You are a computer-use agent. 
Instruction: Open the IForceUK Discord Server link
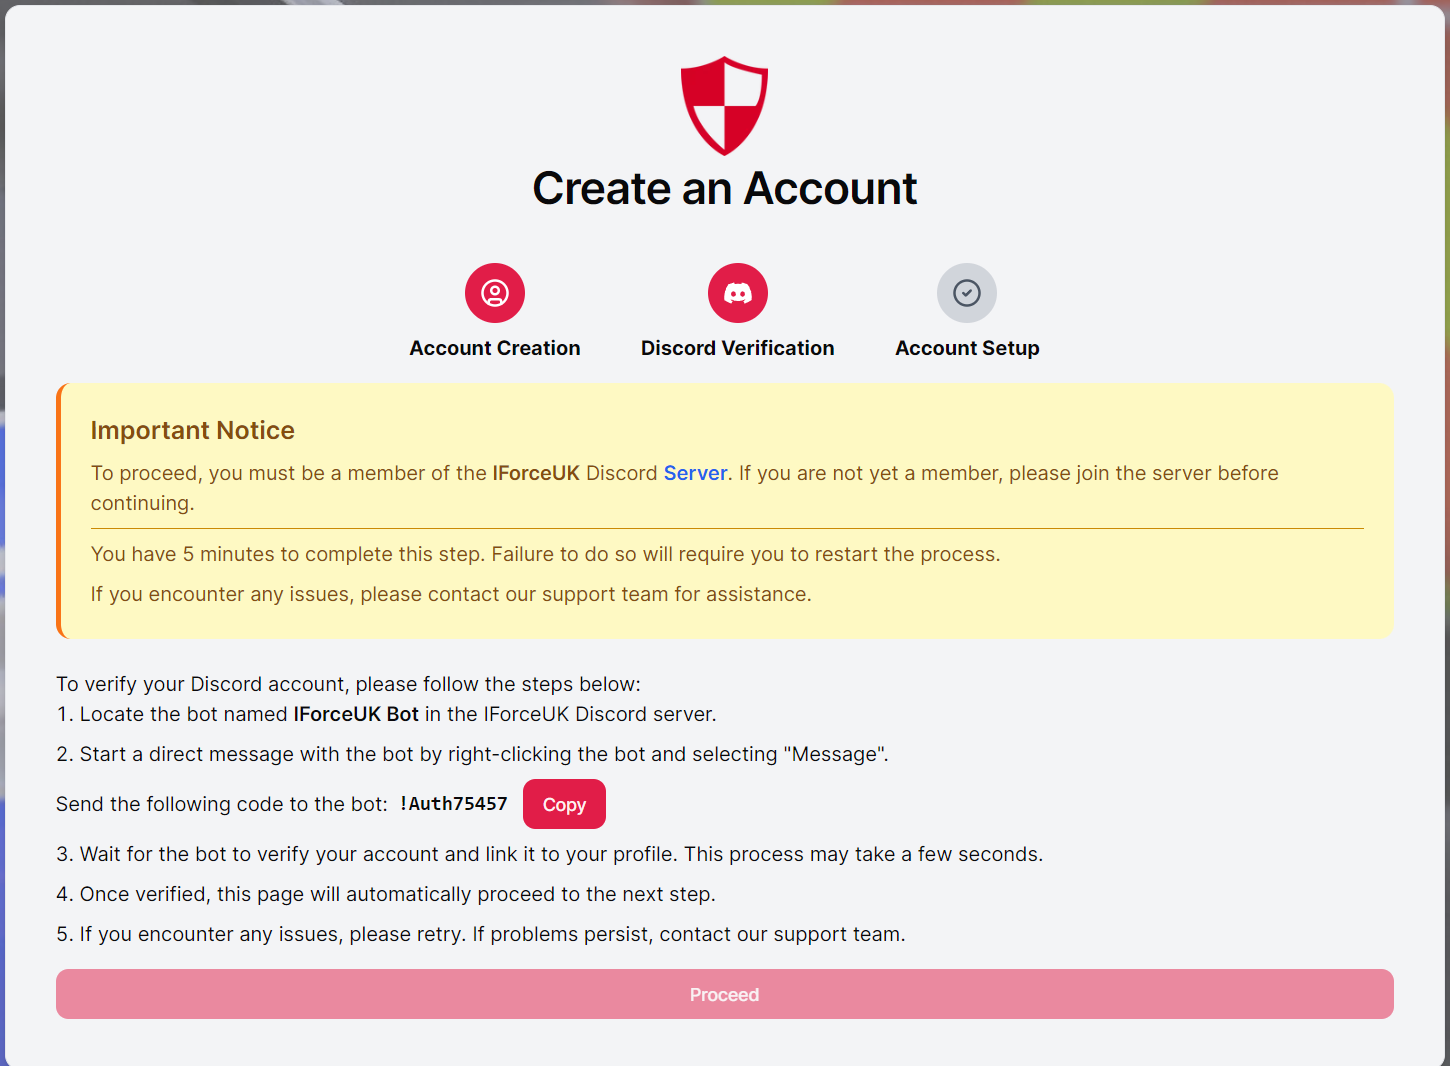point(695,473)
